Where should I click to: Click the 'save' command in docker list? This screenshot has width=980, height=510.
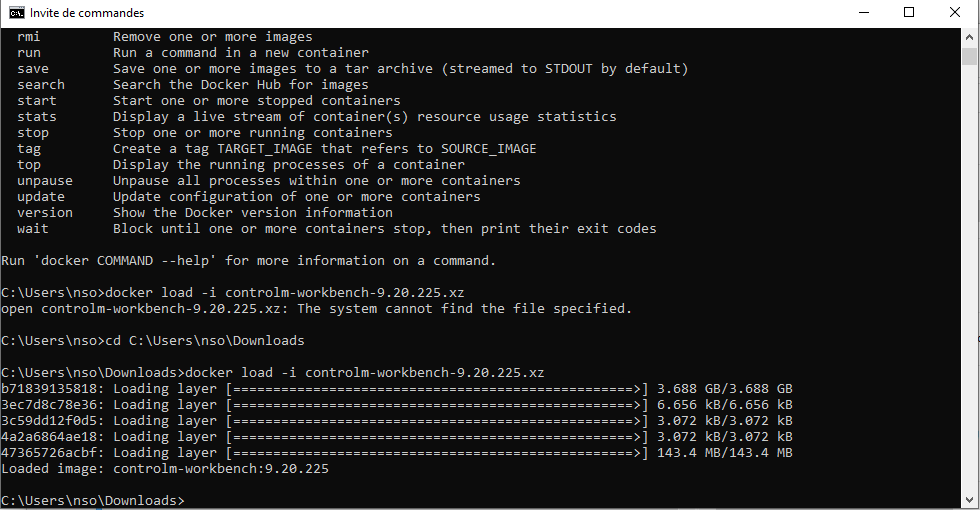pos(33,69)
